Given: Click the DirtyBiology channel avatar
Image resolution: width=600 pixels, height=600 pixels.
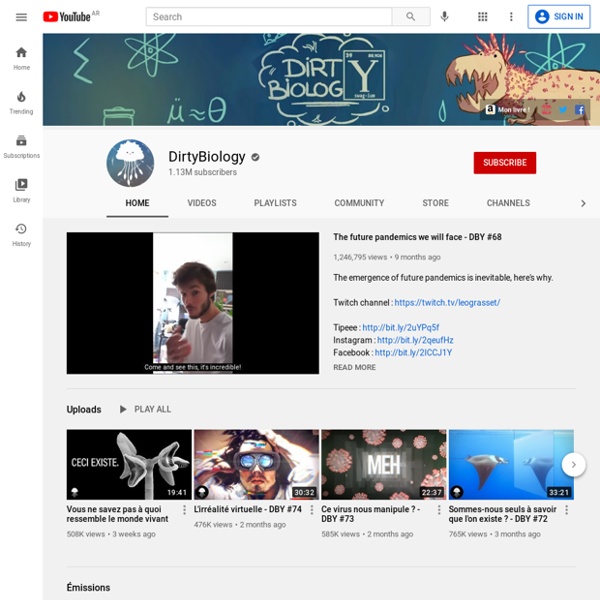Looking at the screenshot, I should click(130, 163).
